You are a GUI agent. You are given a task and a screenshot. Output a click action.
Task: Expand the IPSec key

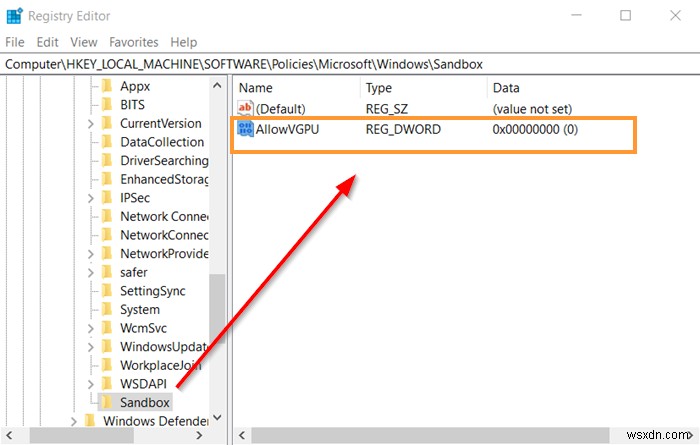(91, 198)
